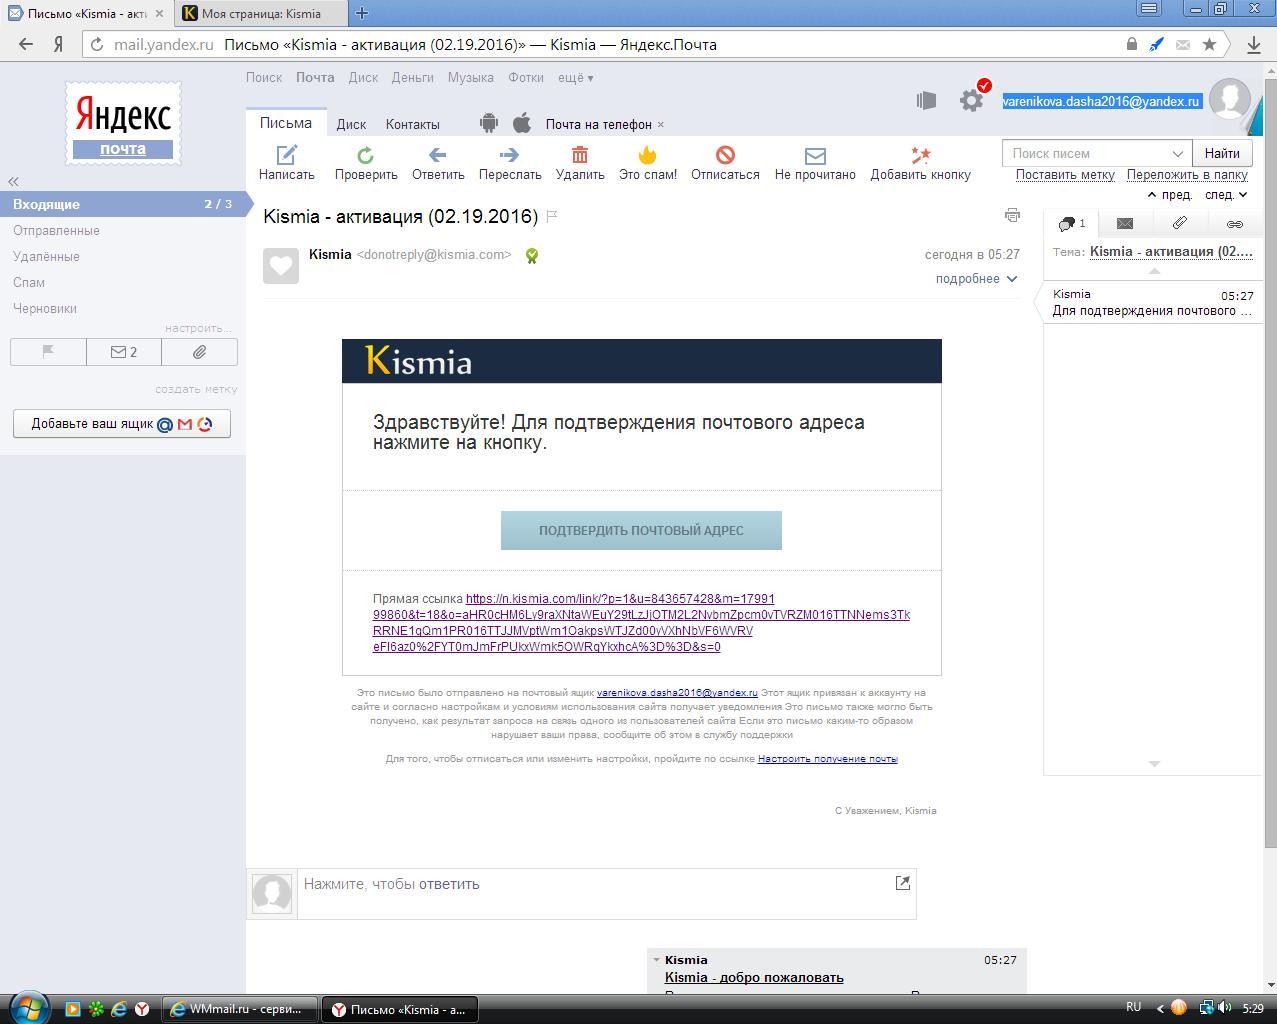
Task: Collapse the left sidebar with double chevron
Action: 13,181
